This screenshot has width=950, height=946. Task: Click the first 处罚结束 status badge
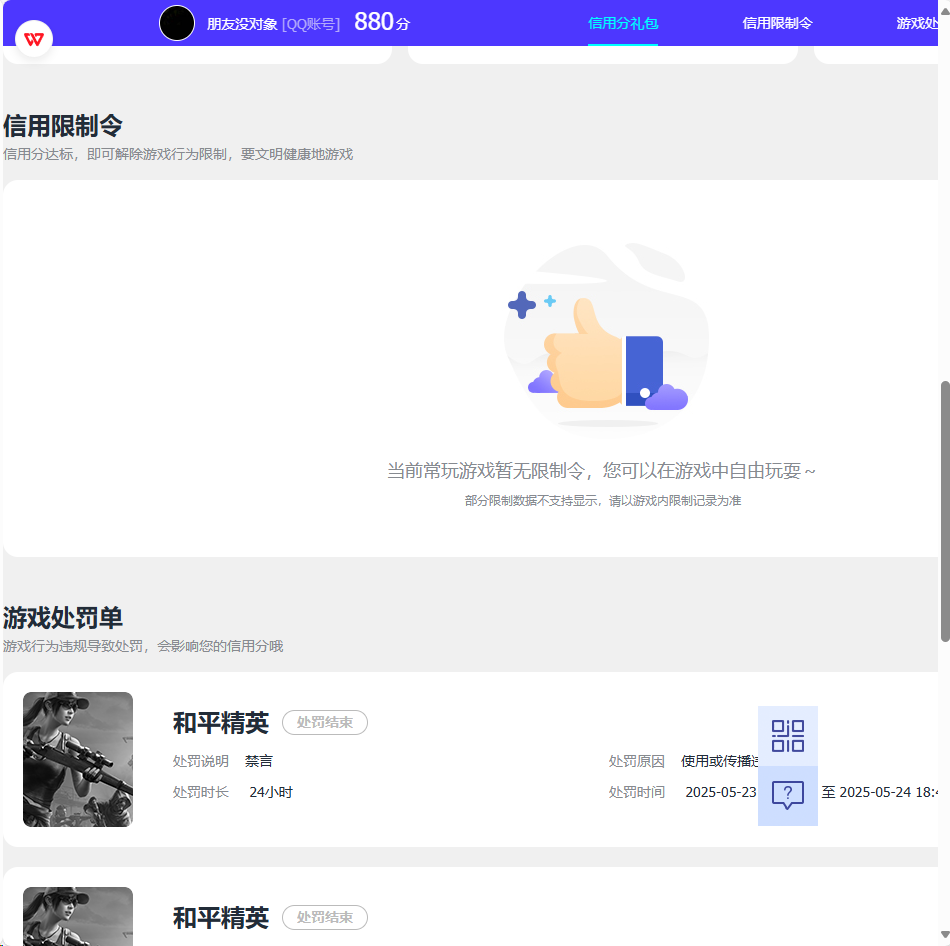[325, 722]
